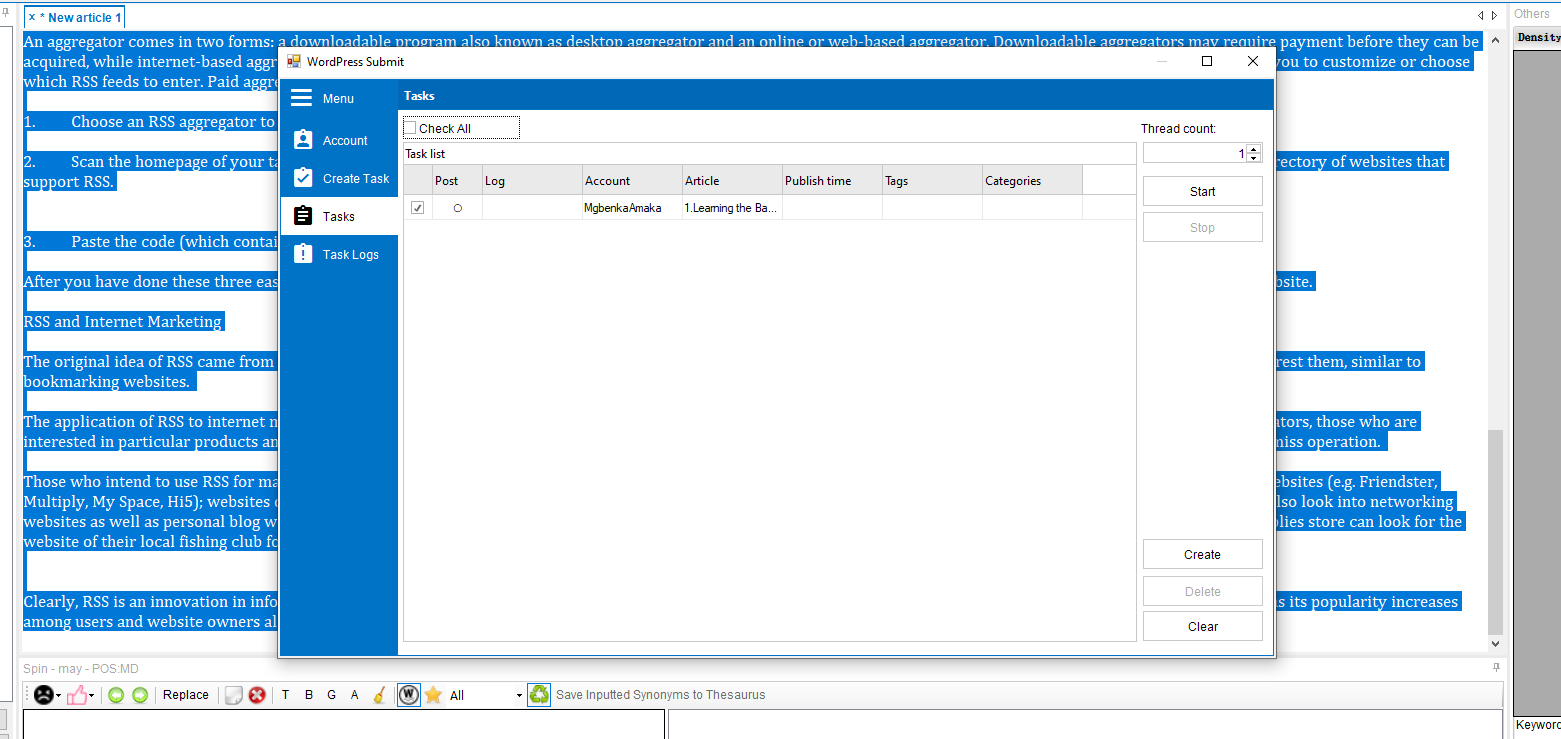Click the hamburger Menu icon

(301, 98)
